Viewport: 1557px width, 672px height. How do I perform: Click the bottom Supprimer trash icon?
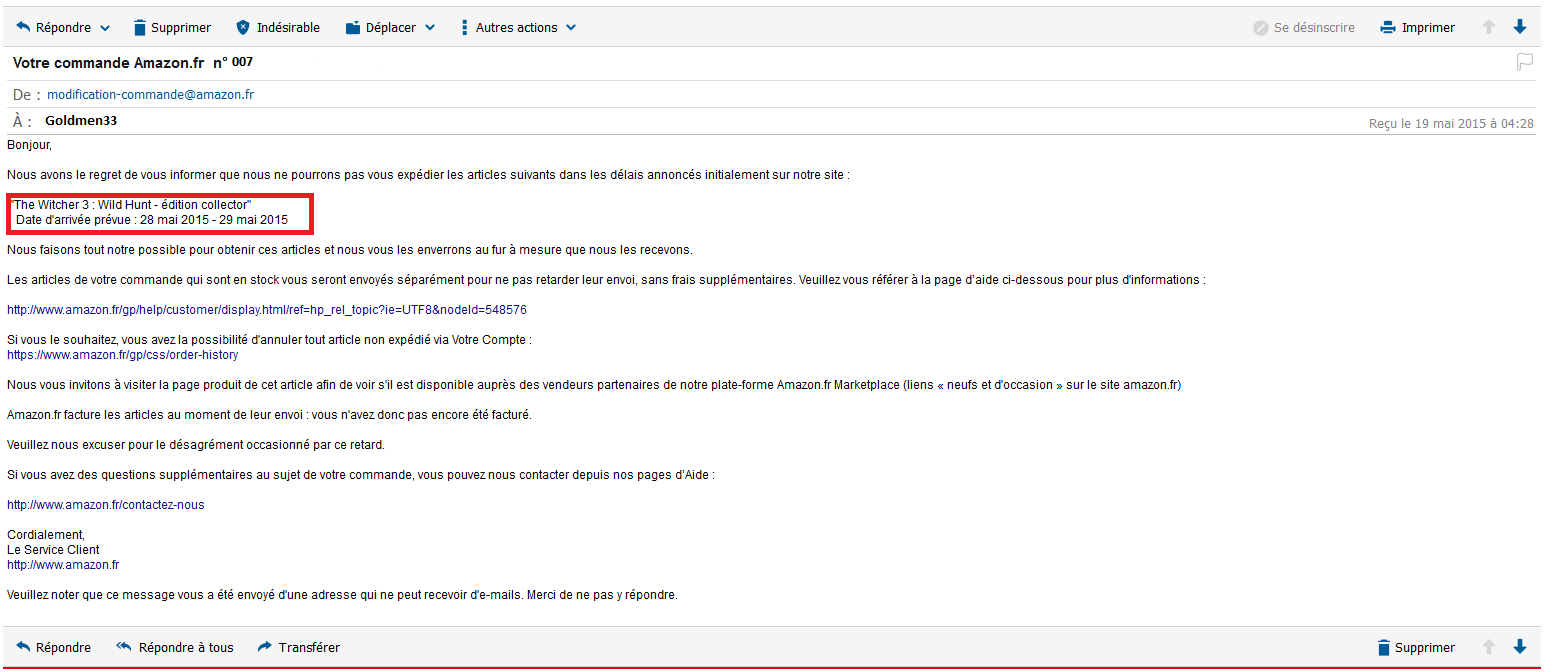1384,648
